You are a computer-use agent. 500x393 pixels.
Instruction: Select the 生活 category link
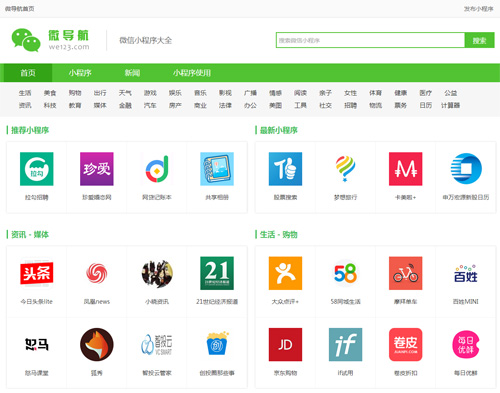25,93
